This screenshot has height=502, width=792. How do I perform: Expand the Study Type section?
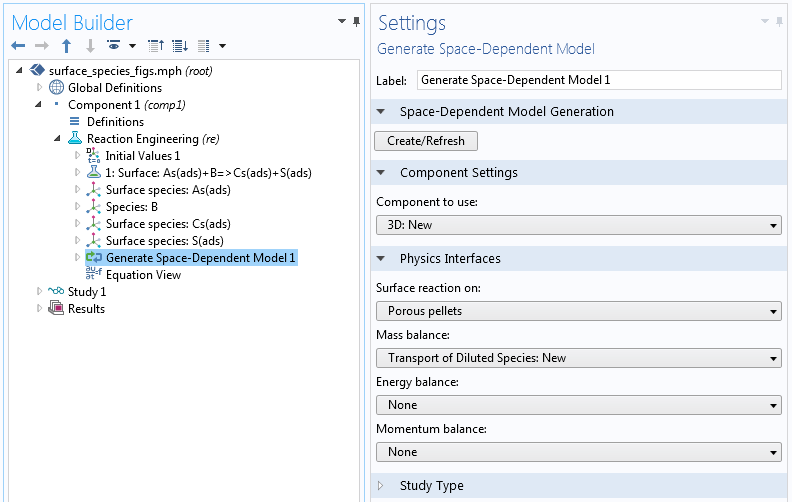click(x=431, y=486)
